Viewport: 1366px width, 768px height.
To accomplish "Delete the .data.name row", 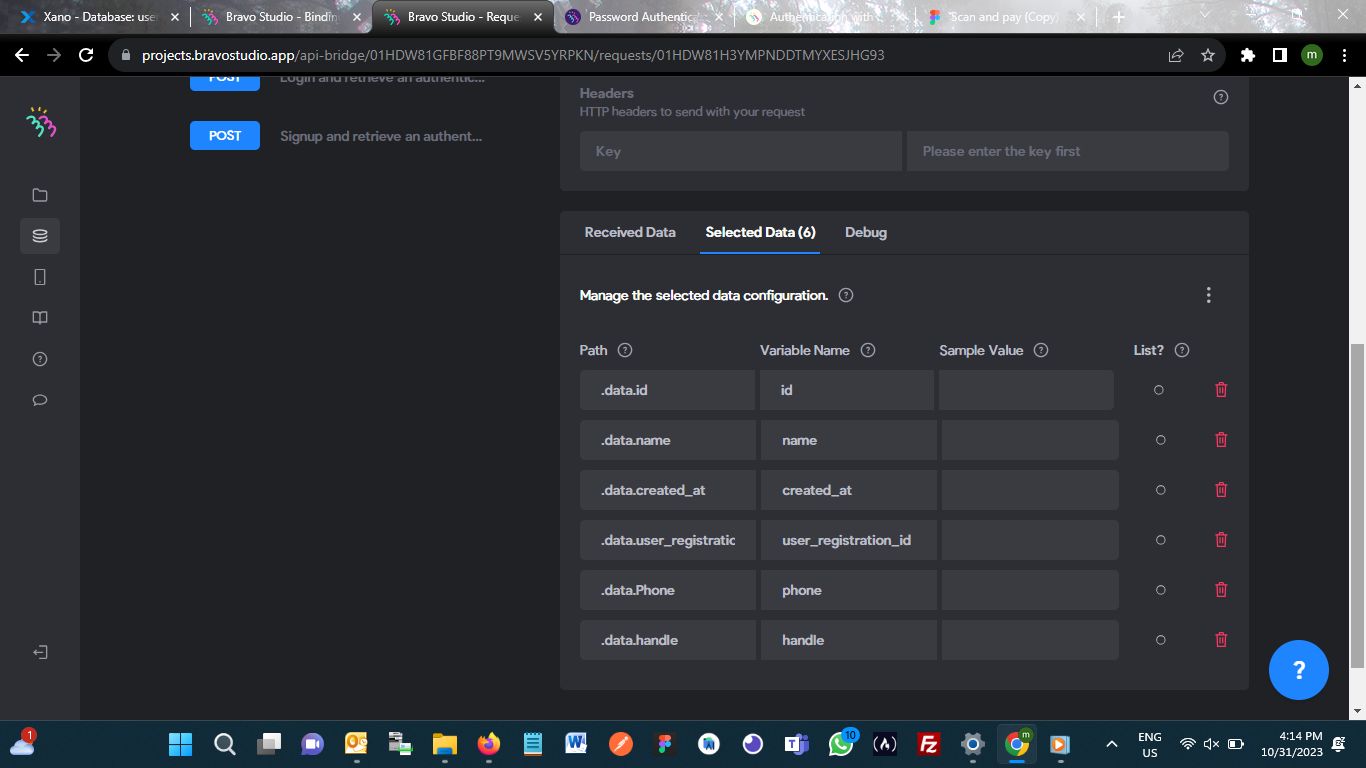I will pos(1221,439).
